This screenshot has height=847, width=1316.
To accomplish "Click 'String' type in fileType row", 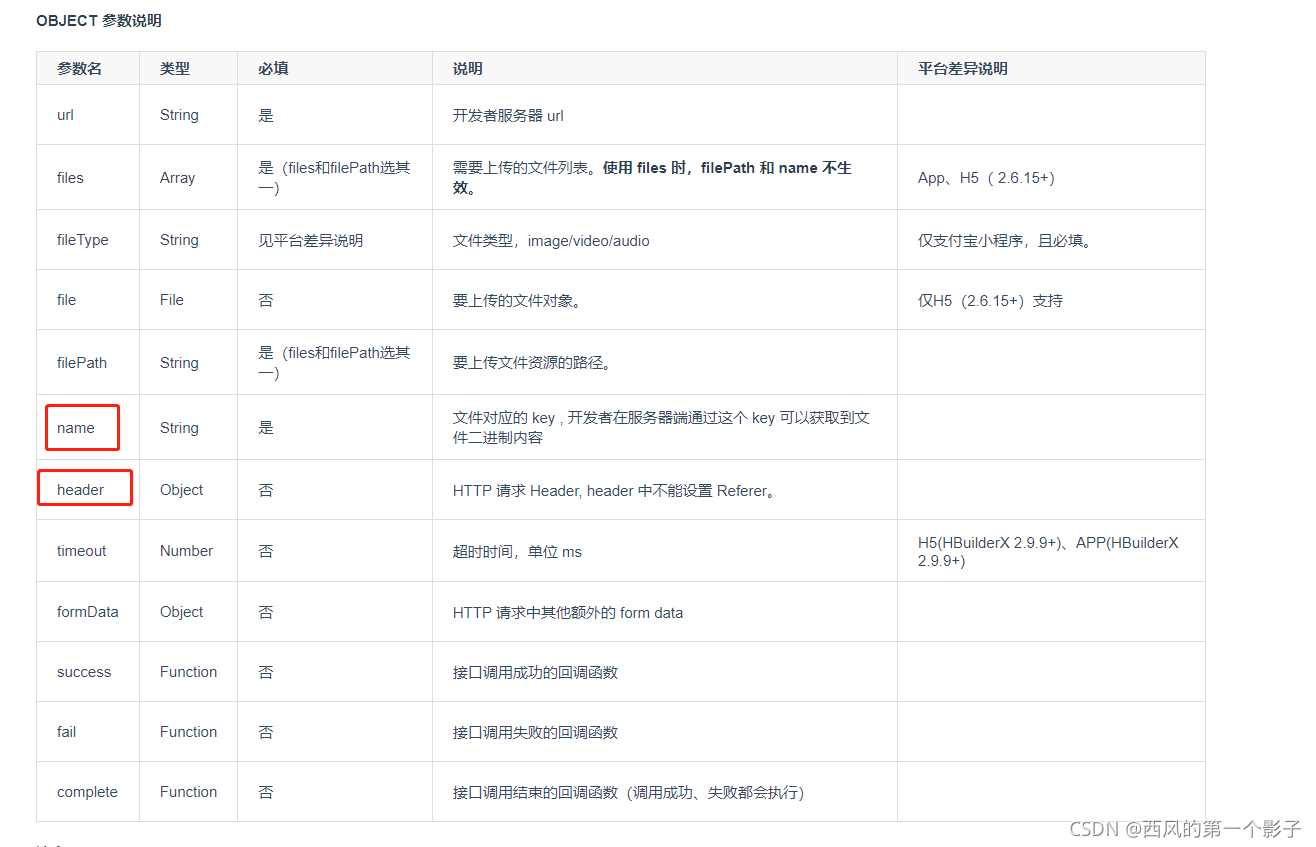I will pos(179,240).
